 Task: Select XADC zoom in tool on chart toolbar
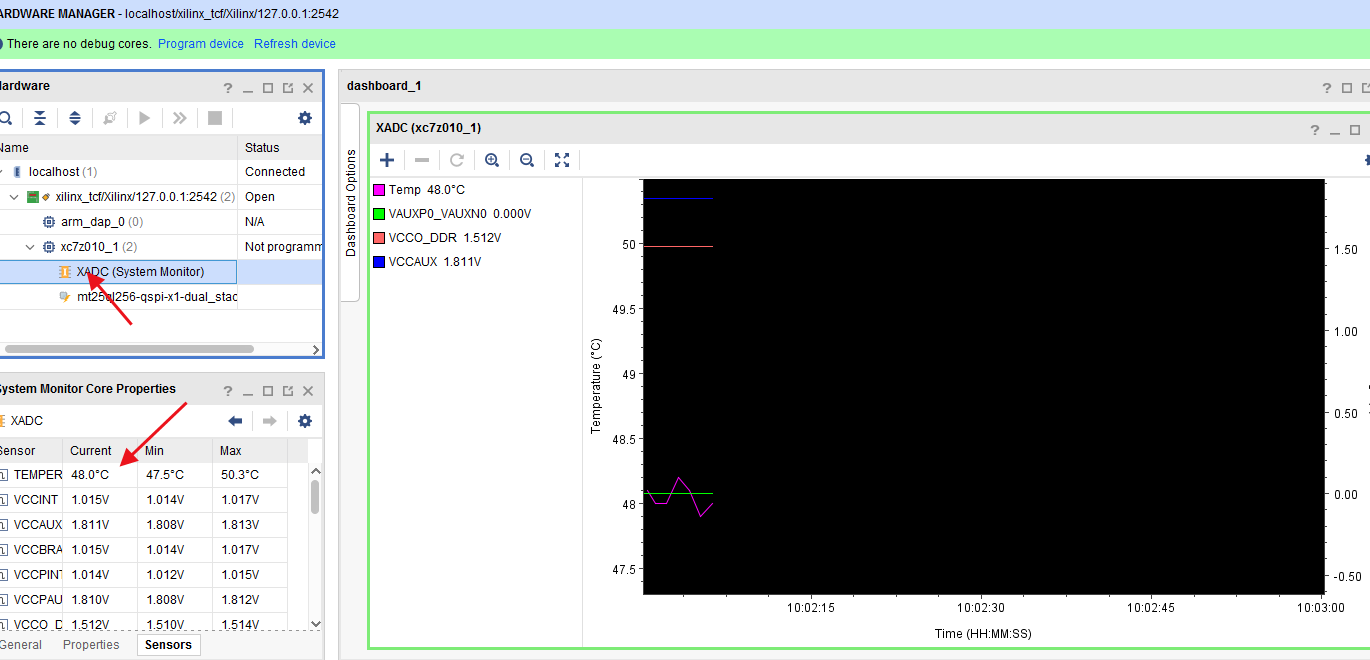click(491, 160)
